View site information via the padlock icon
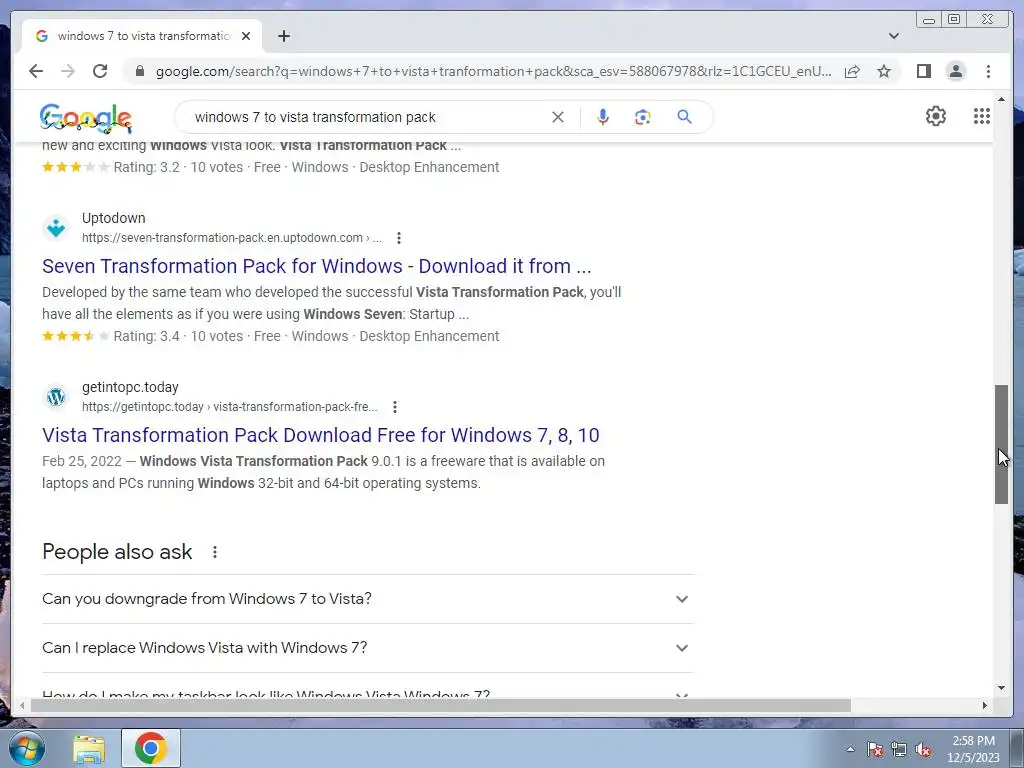1024x768 pixels. [140, 71]
